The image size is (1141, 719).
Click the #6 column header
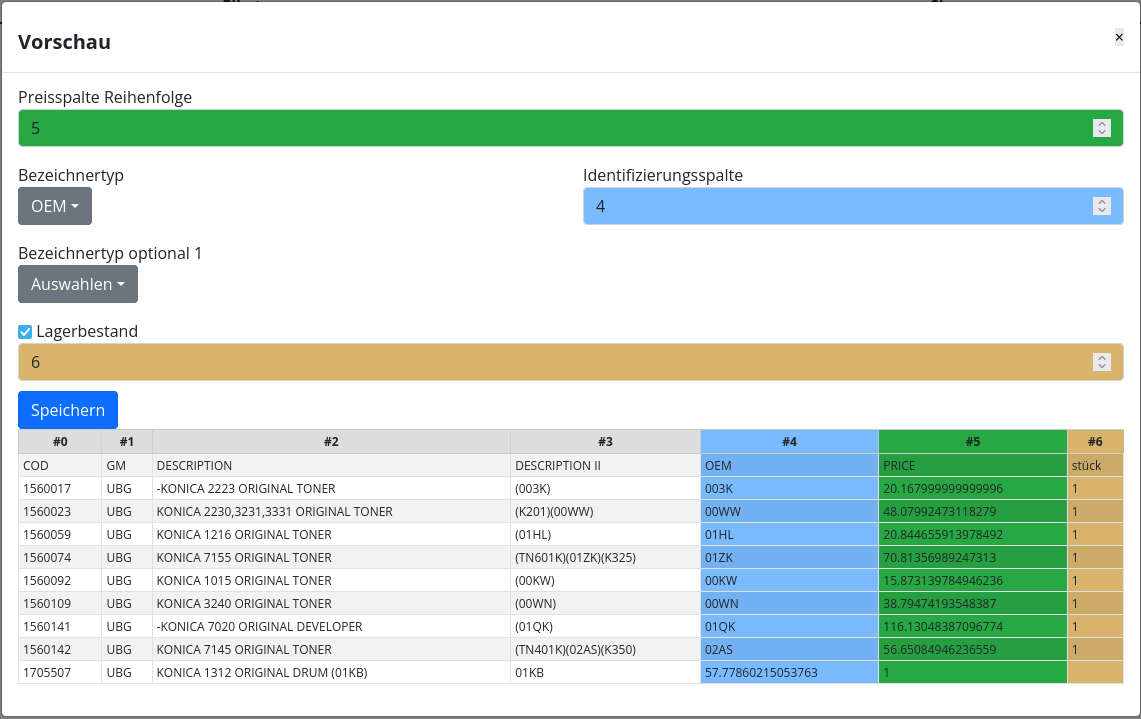(x=1095, y=442)
